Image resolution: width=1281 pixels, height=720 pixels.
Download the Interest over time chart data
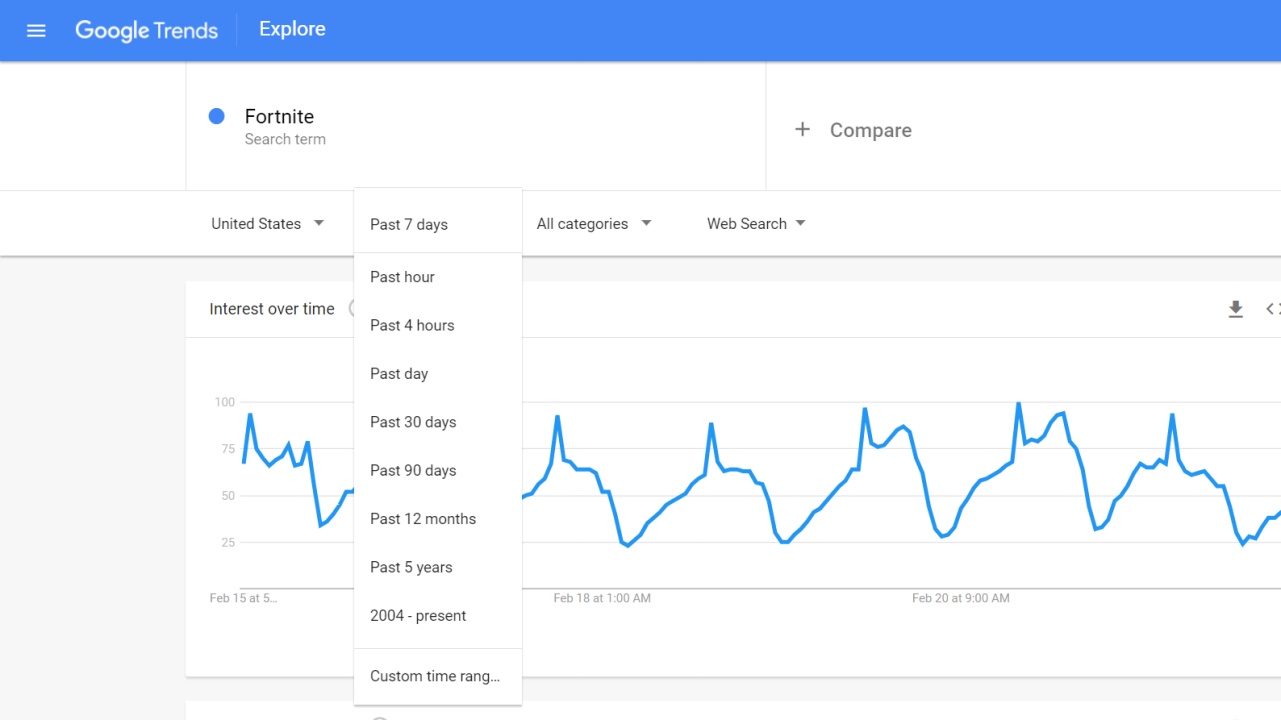pos(1235,309)
